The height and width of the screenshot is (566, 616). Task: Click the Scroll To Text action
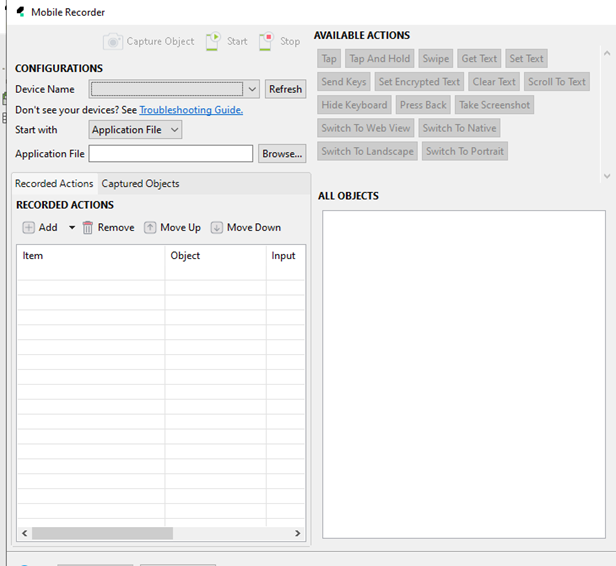(x=557, y=82)
